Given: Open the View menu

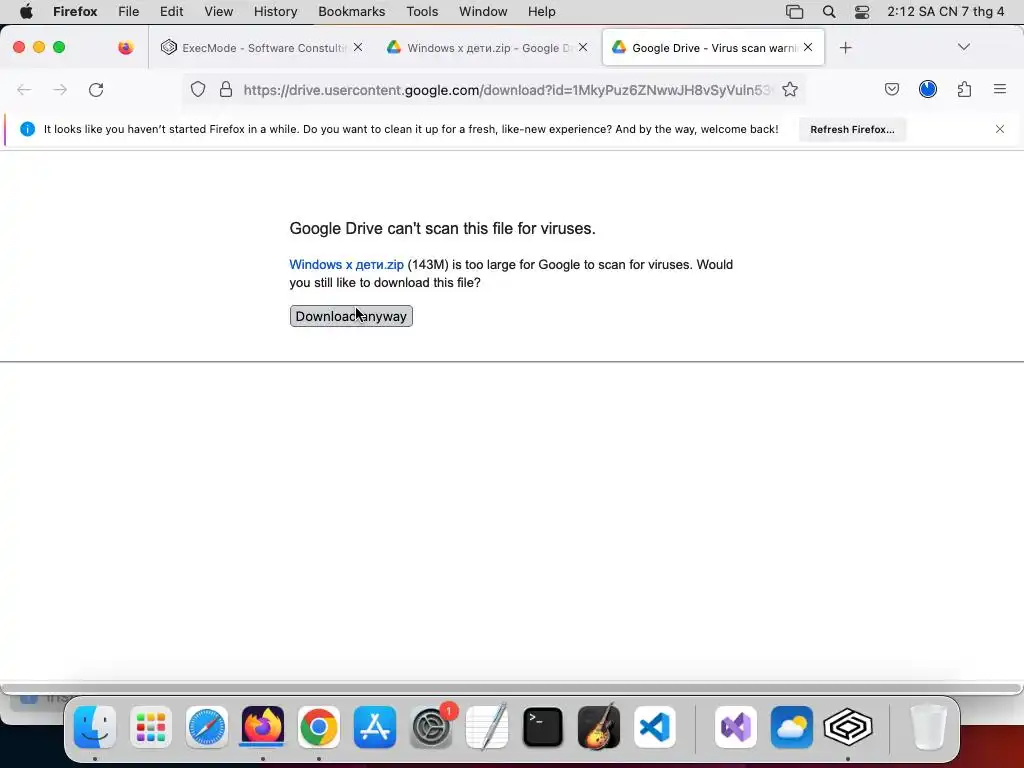Looking at the screenshot, I should 219,12.
